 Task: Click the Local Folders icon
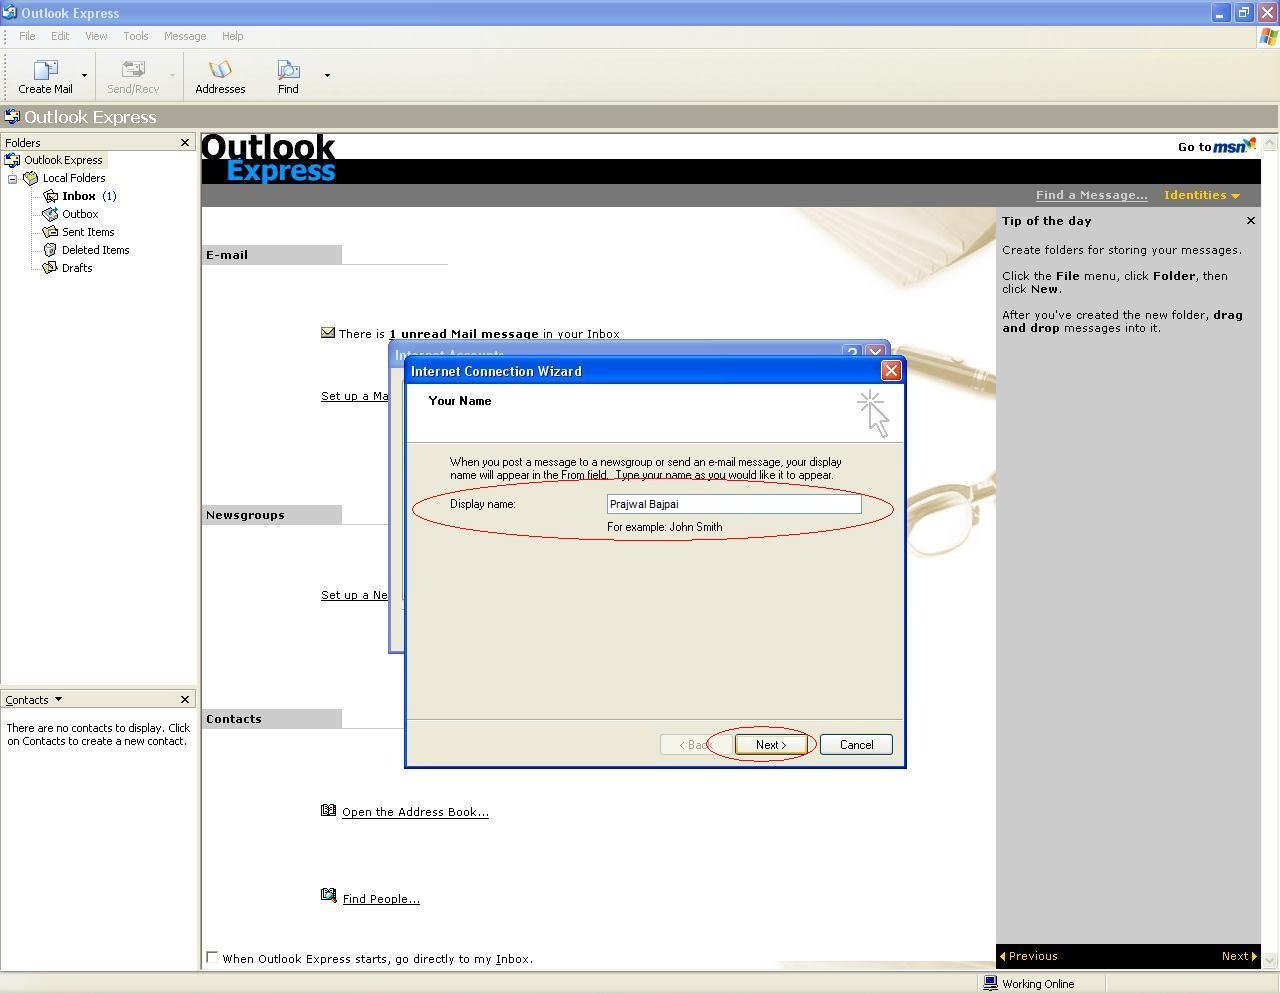[31, 178]
